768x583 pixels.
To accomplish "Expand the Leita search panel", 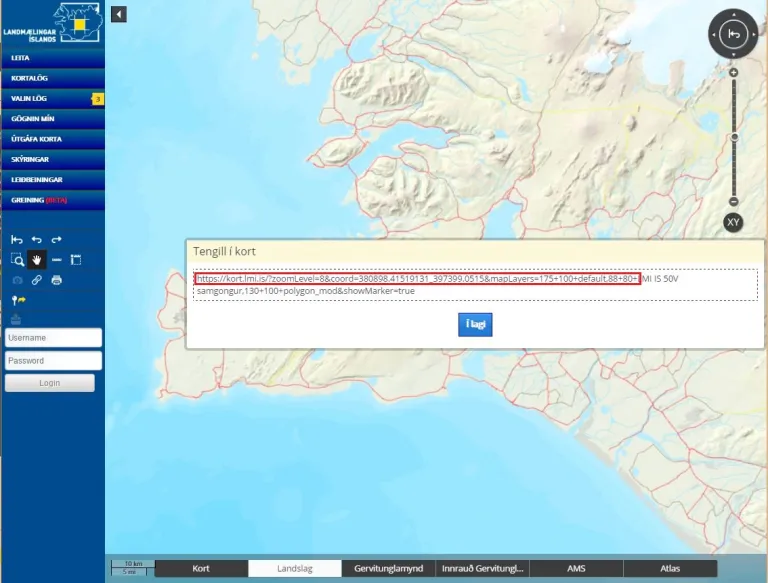I will click(52, 58).
